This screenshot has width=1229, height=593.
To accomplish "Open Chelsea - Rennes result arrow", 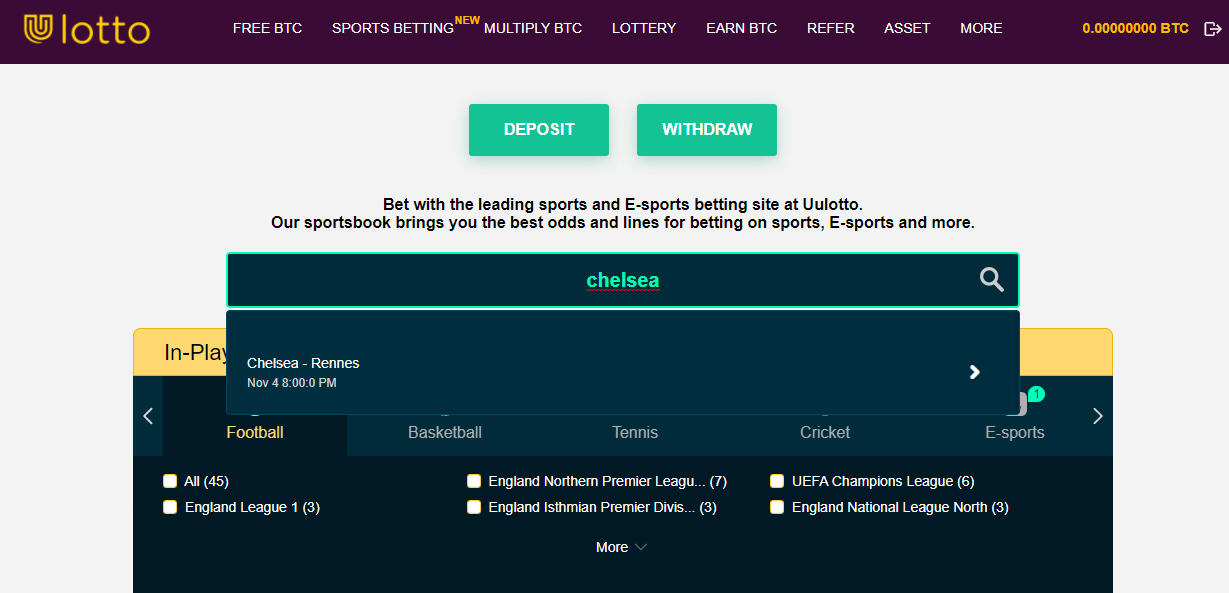I will [975, 372].
